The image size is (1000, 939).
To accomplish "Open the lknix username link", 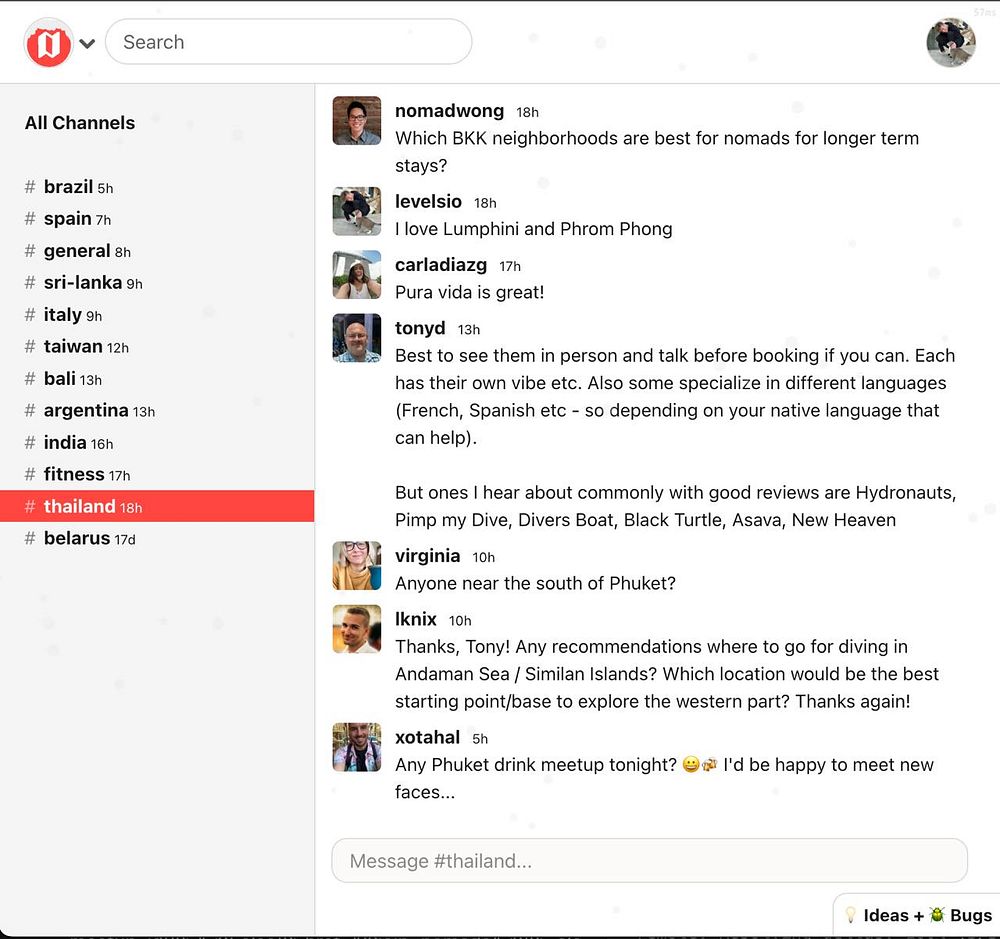I will coord(416,619).
